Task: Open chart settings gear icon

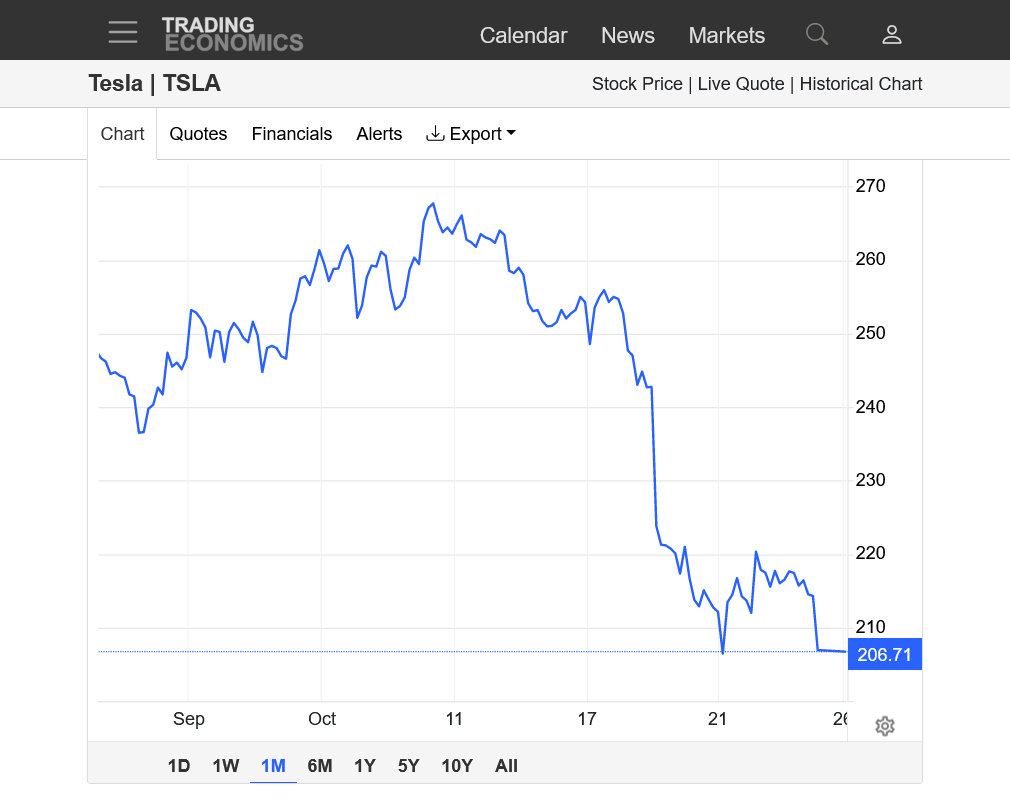Action: pyautogui.click(x=885, y=726)
